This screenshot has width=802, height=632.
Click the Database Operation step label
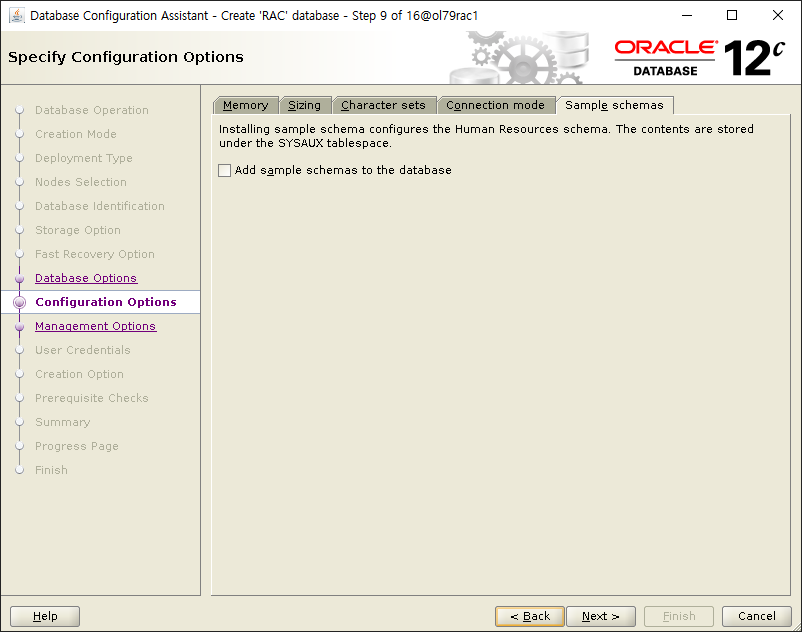(x=92, y=110)
